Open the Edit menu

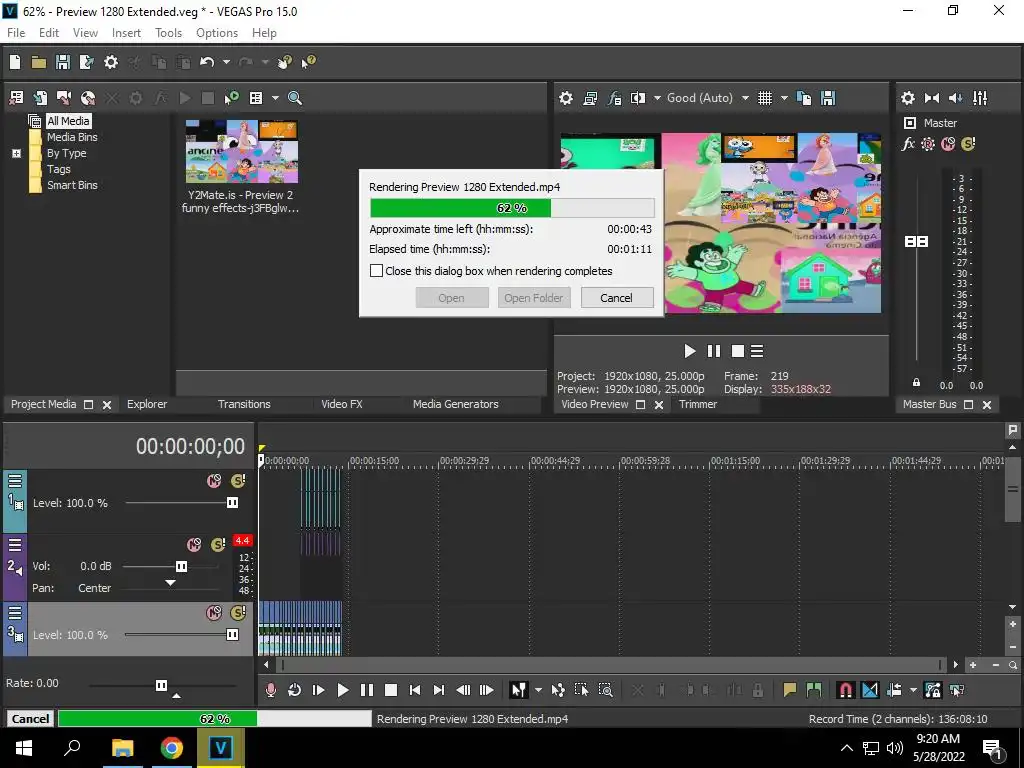[x=49, y=33]
